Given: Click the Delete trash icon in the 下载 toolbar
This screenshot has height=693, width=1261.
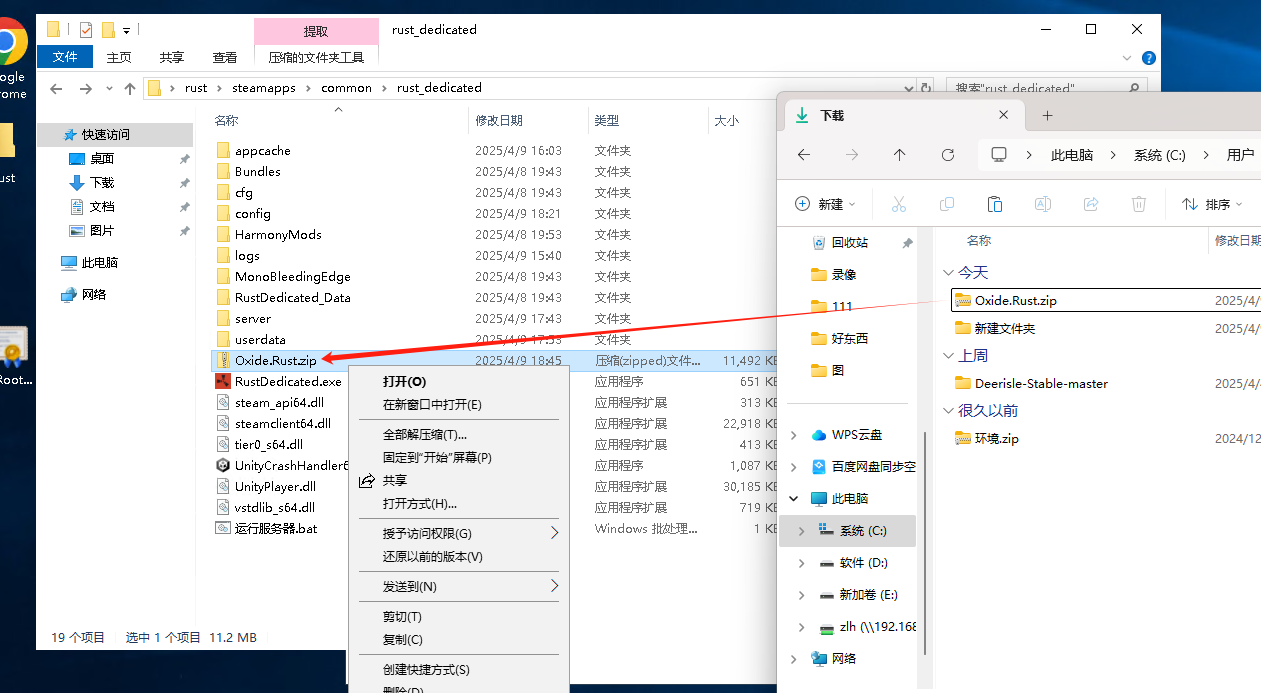Looking at the screenshot, I should tap(1138, 204).
